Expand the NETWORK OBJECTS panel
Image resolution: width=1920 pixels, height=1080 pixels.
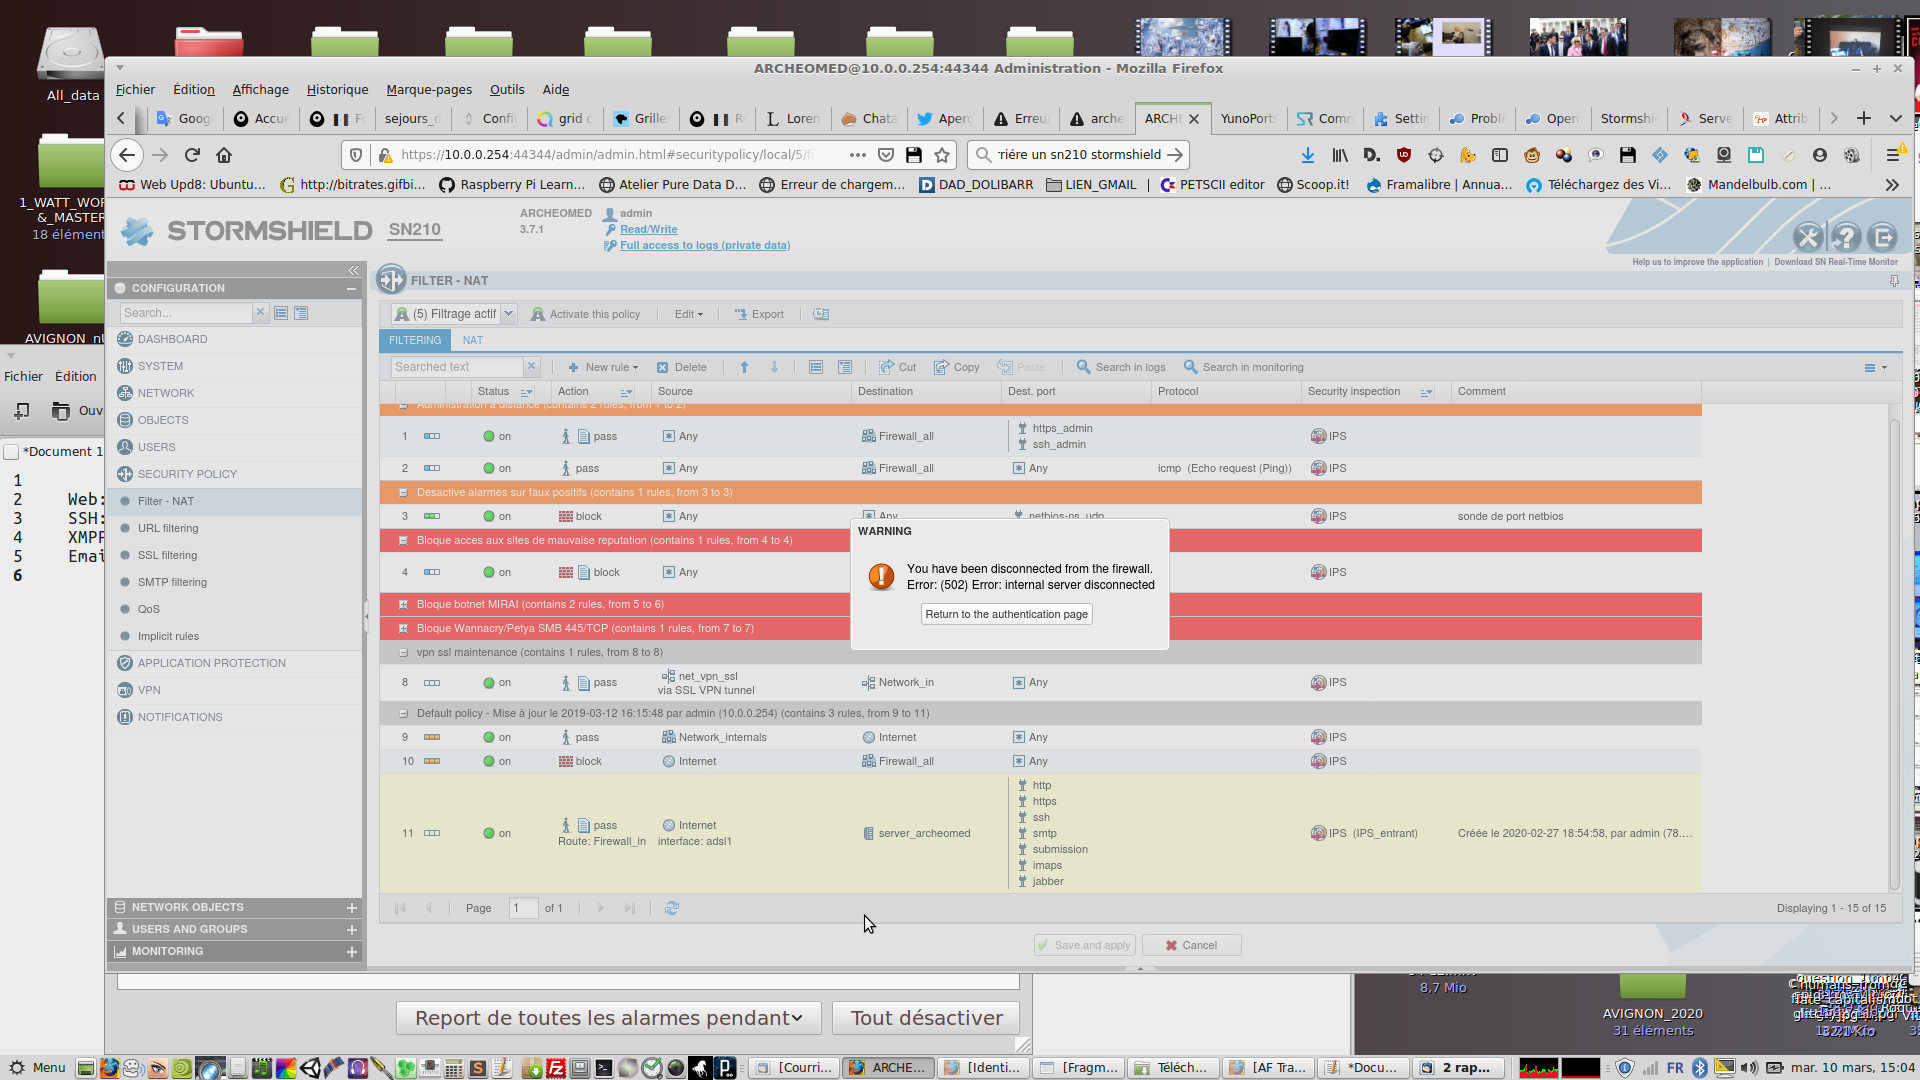point(352,908)
